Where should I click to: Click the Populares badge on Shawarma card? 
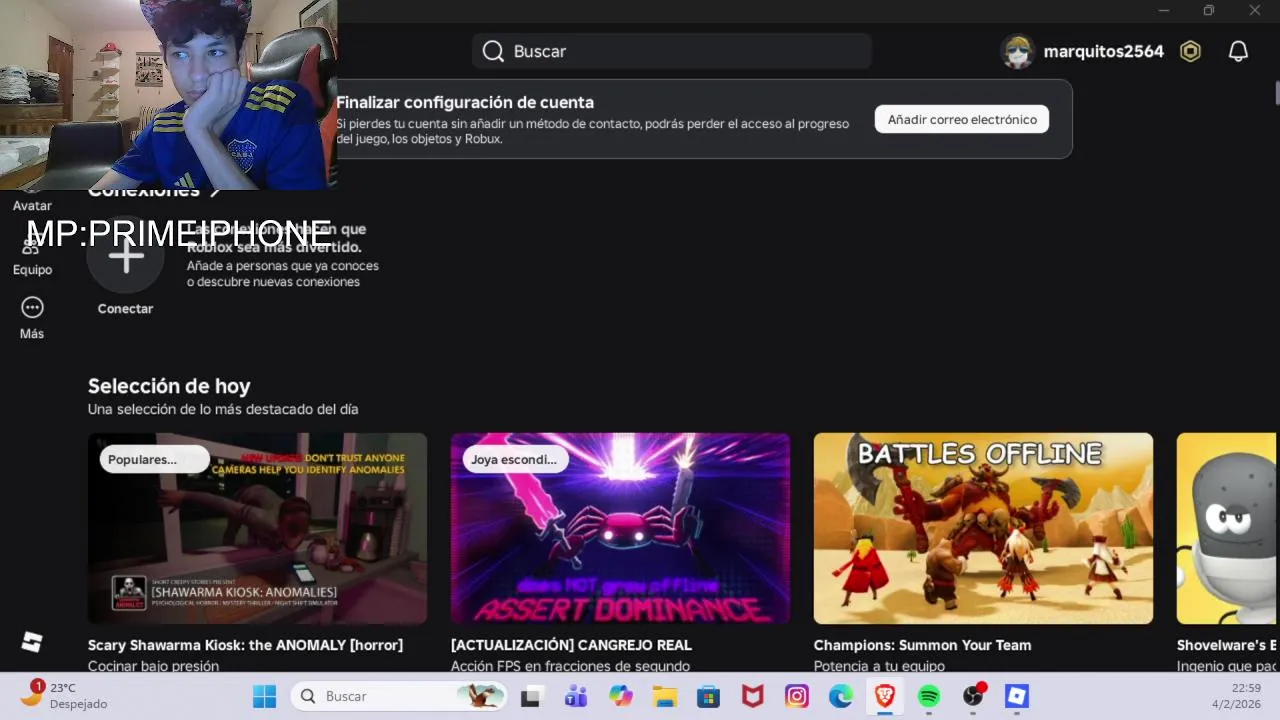[x=154, y=459]
